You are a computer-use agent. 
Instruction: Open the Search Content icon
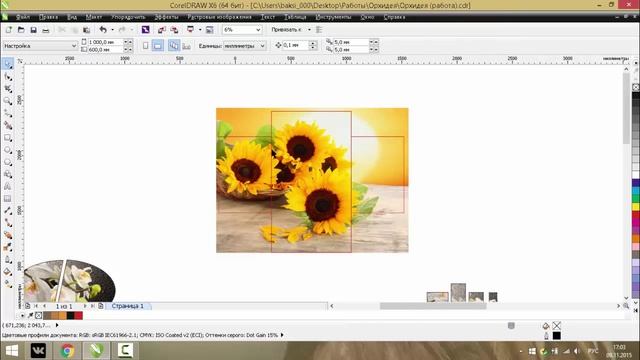(145, 30)
